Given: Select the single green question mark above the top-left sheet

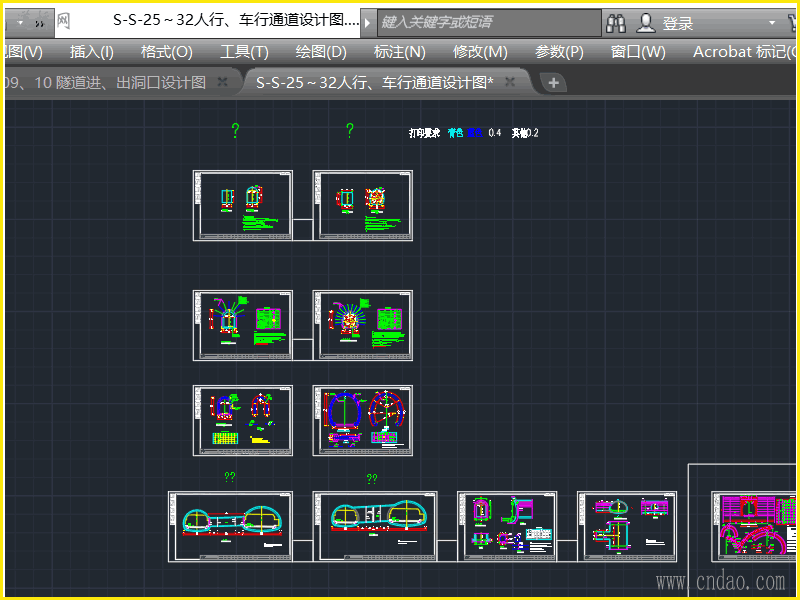Looking at the screenshot, I should 235,130.
